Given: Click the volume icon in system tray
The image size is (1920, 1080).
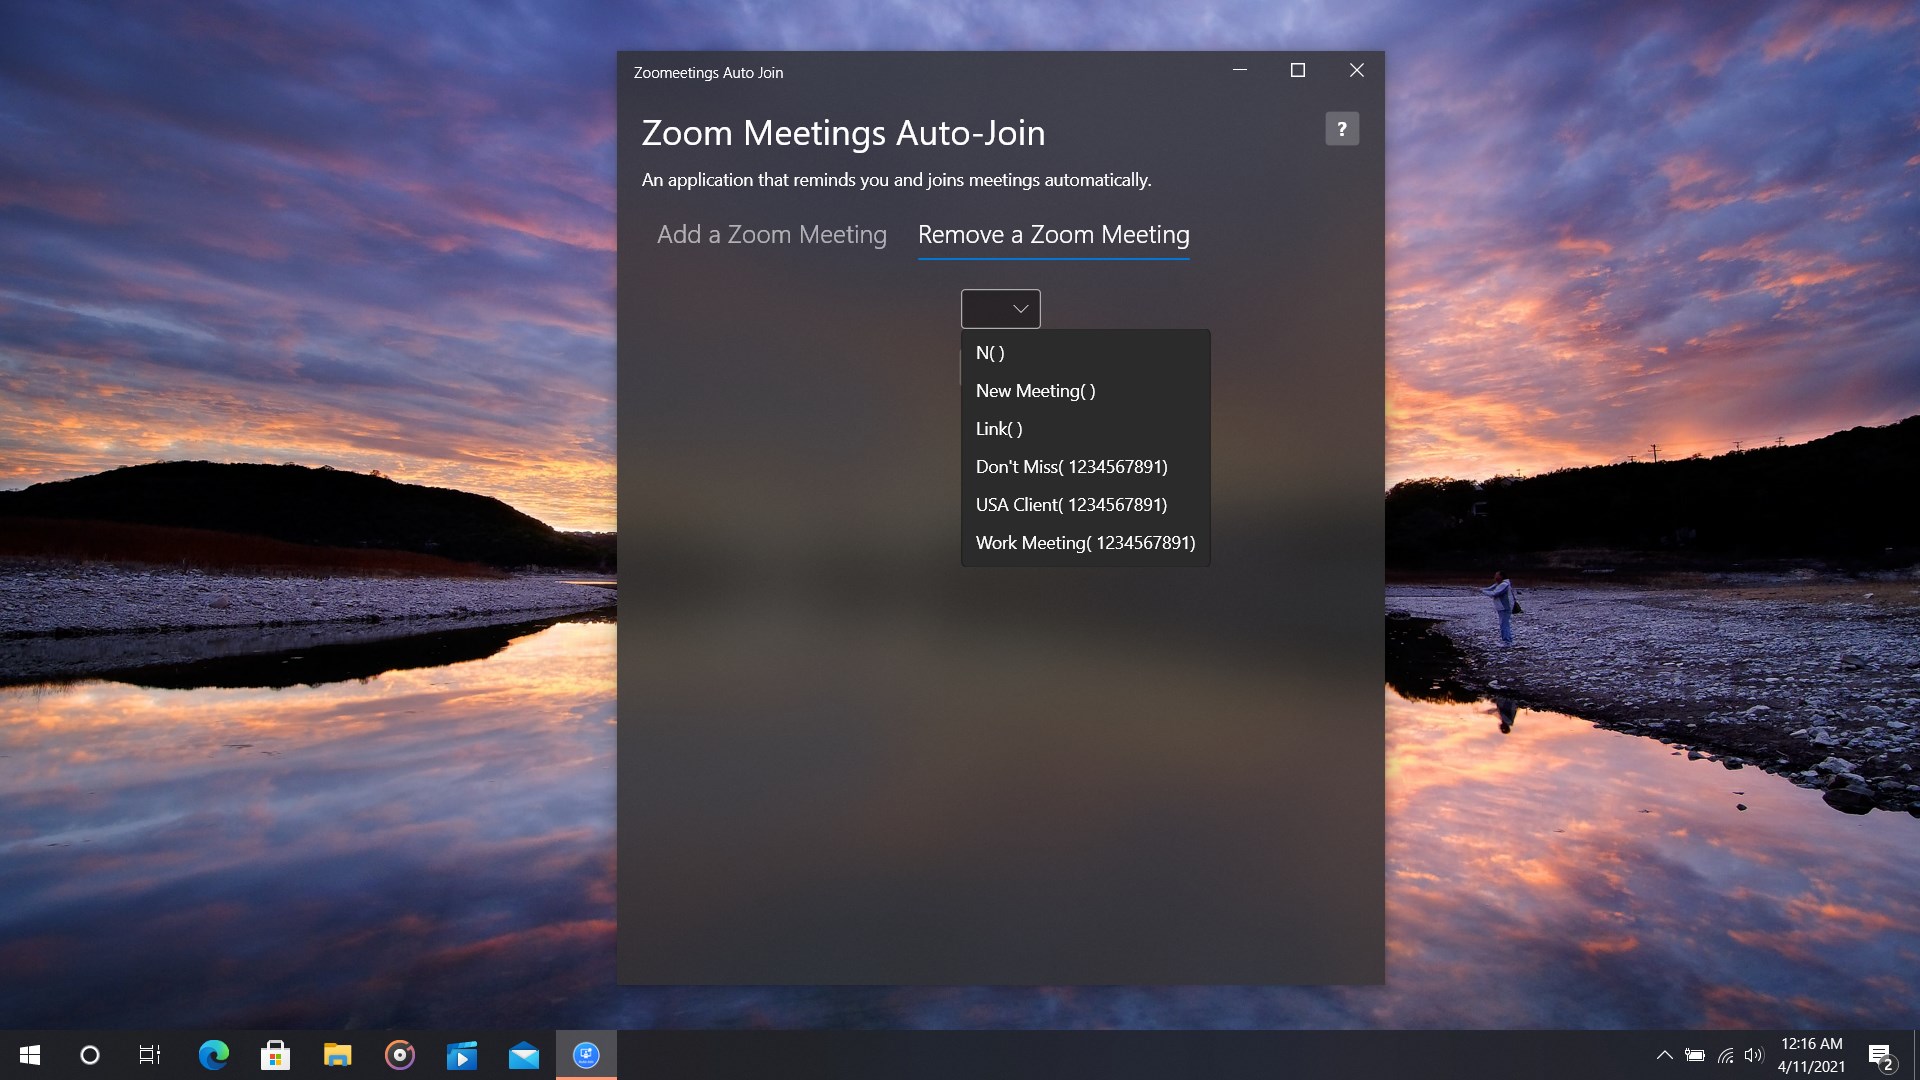Looking at the screenshot, I should pos(1755,1055).
